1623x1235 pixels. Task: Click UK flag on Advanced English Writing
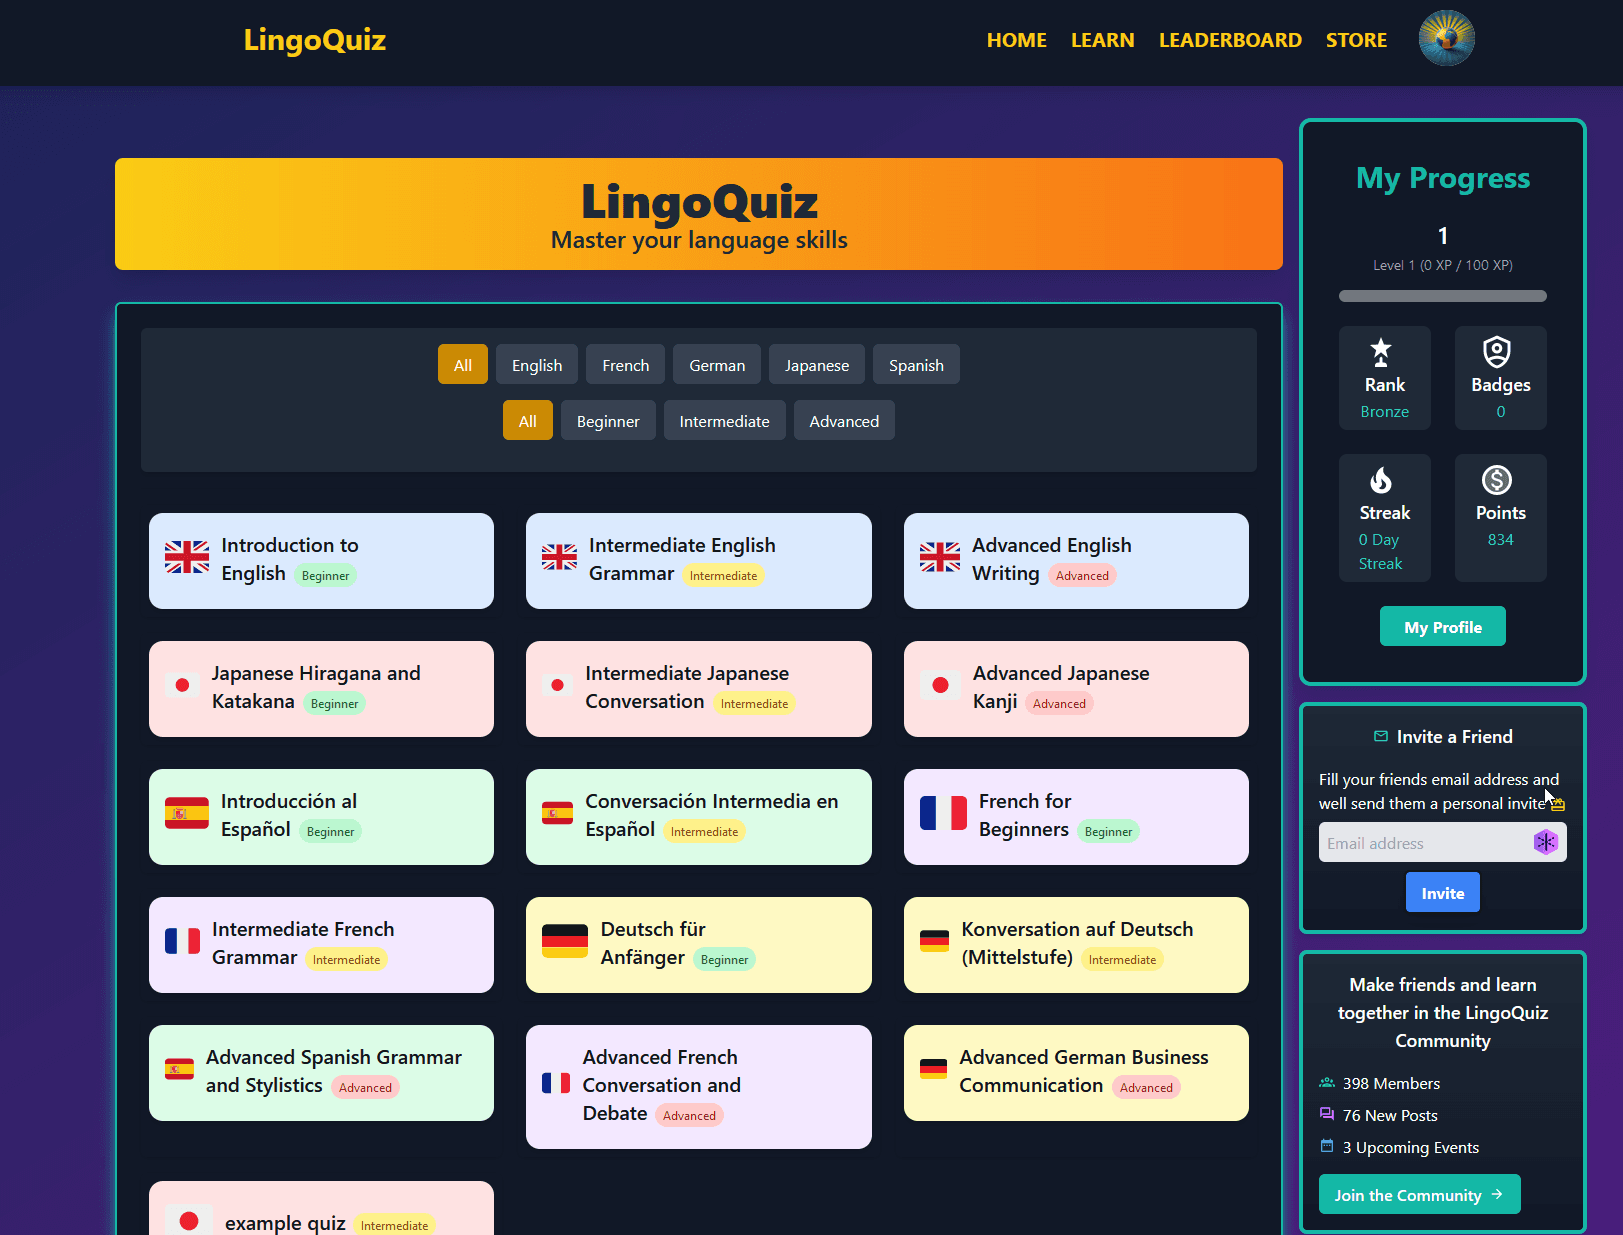click(940, 557)
